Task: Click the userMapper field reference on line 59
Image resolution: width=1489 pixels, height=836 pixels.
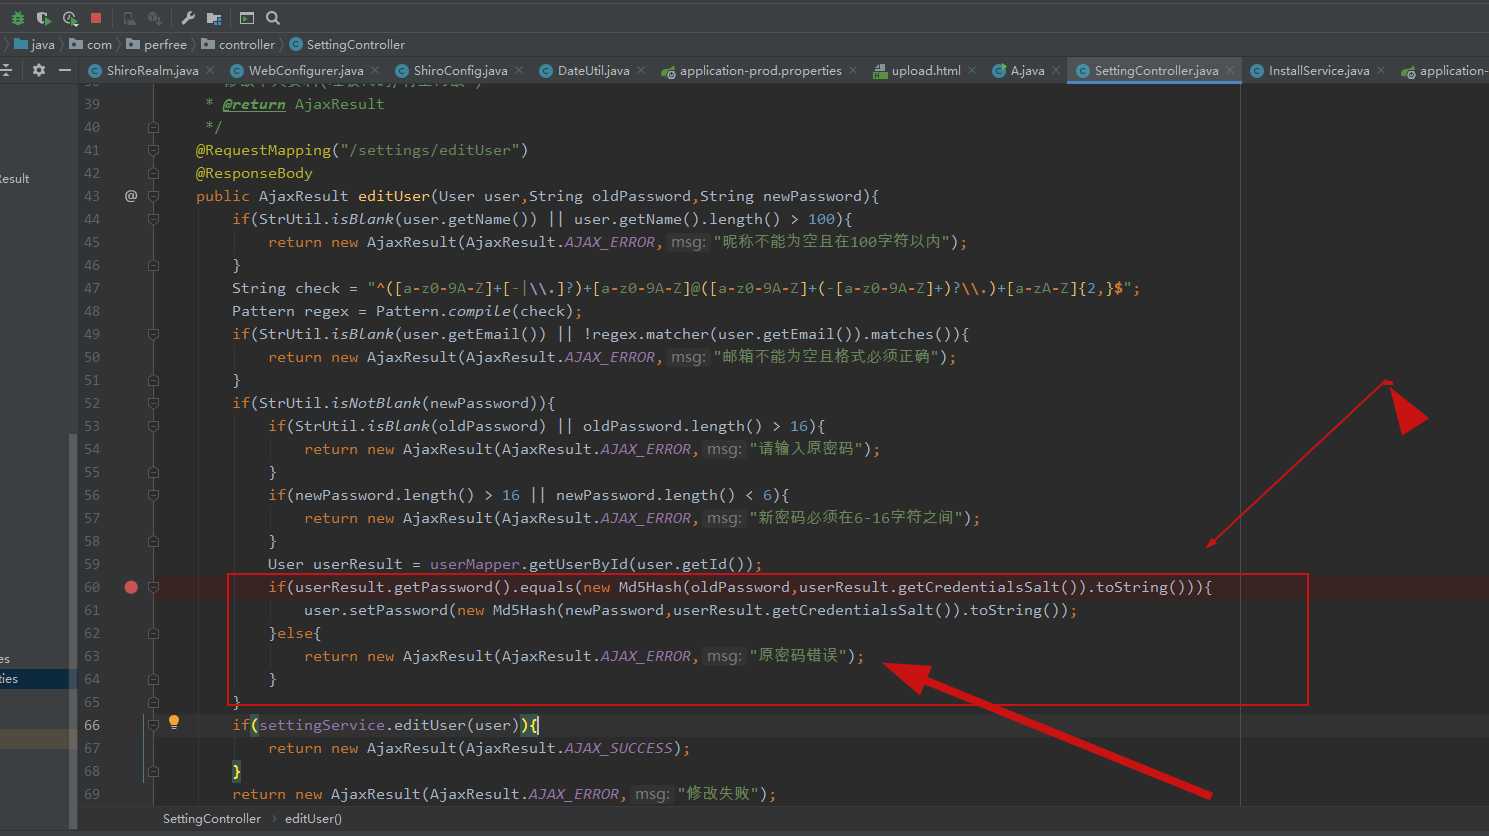Action: (475, 564)
